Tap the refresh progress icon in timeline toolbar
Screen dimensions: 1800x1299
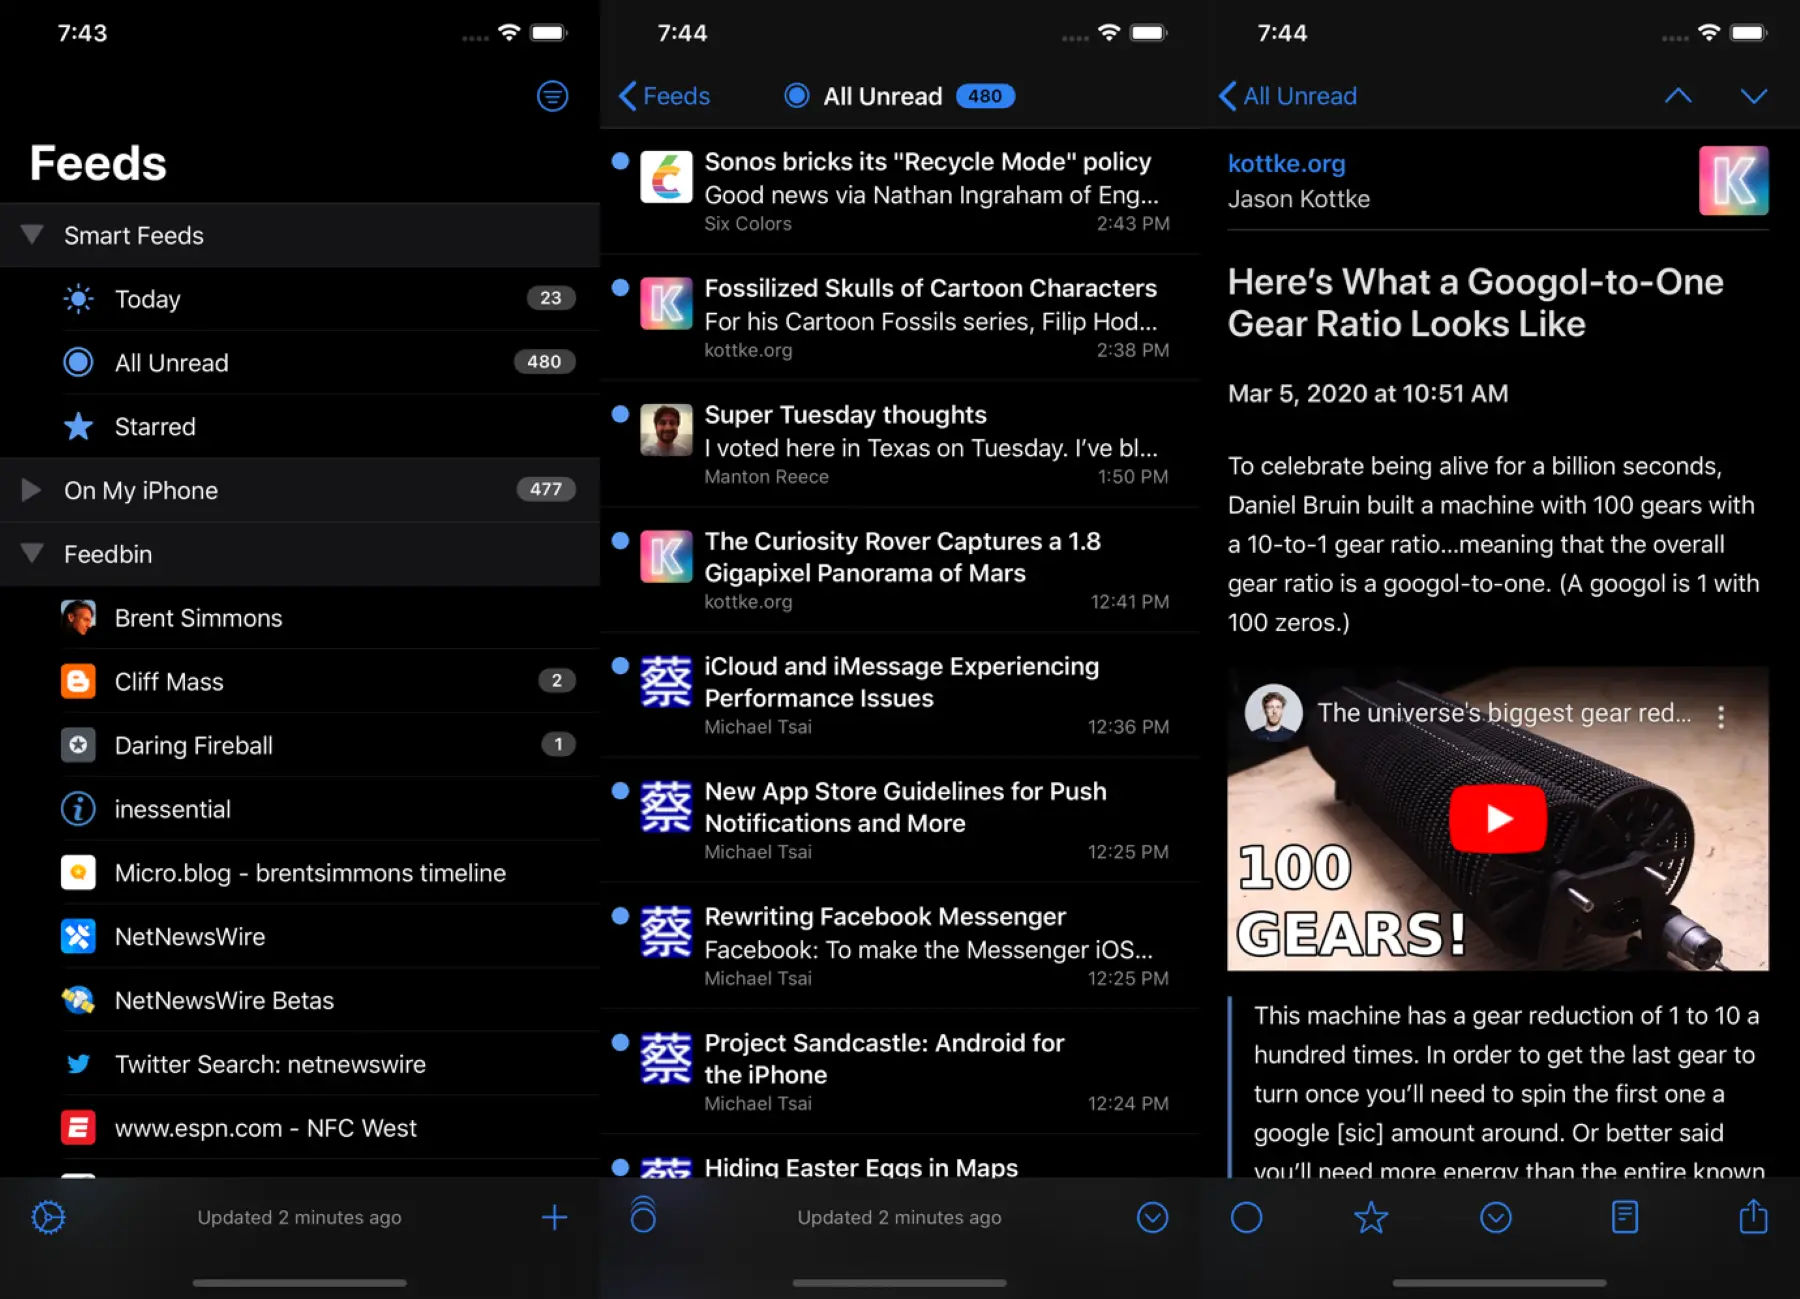[643, 1215]
